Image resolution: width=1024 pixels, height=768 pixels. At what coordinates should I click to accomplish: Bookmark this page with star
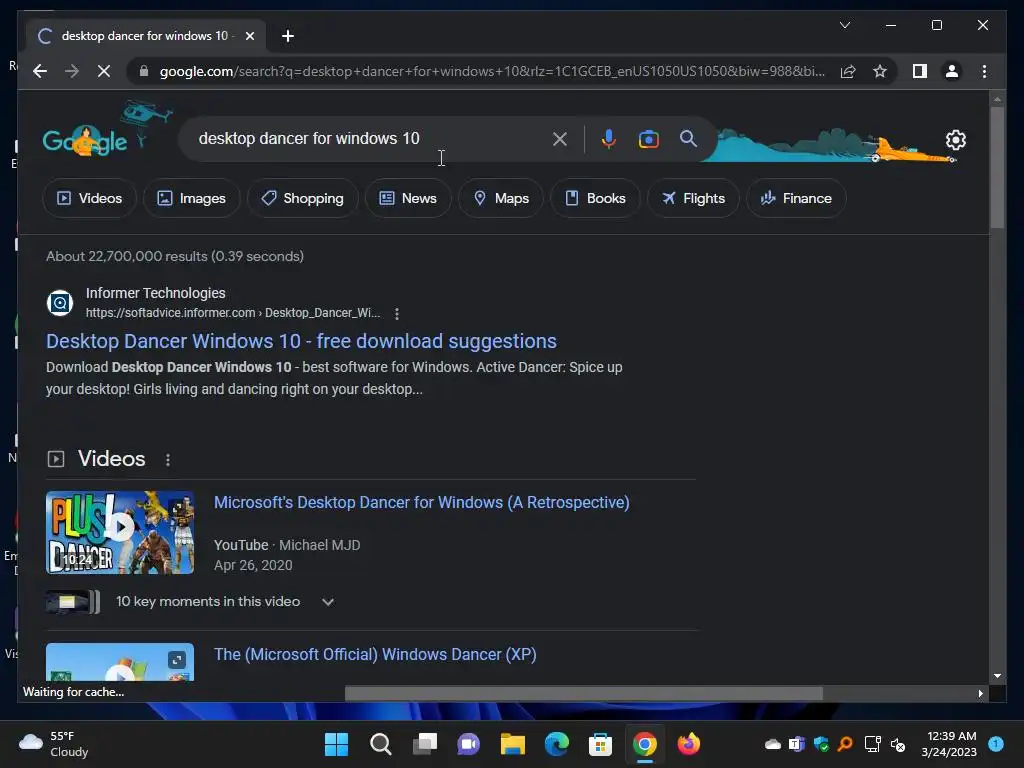click(880, 71)
